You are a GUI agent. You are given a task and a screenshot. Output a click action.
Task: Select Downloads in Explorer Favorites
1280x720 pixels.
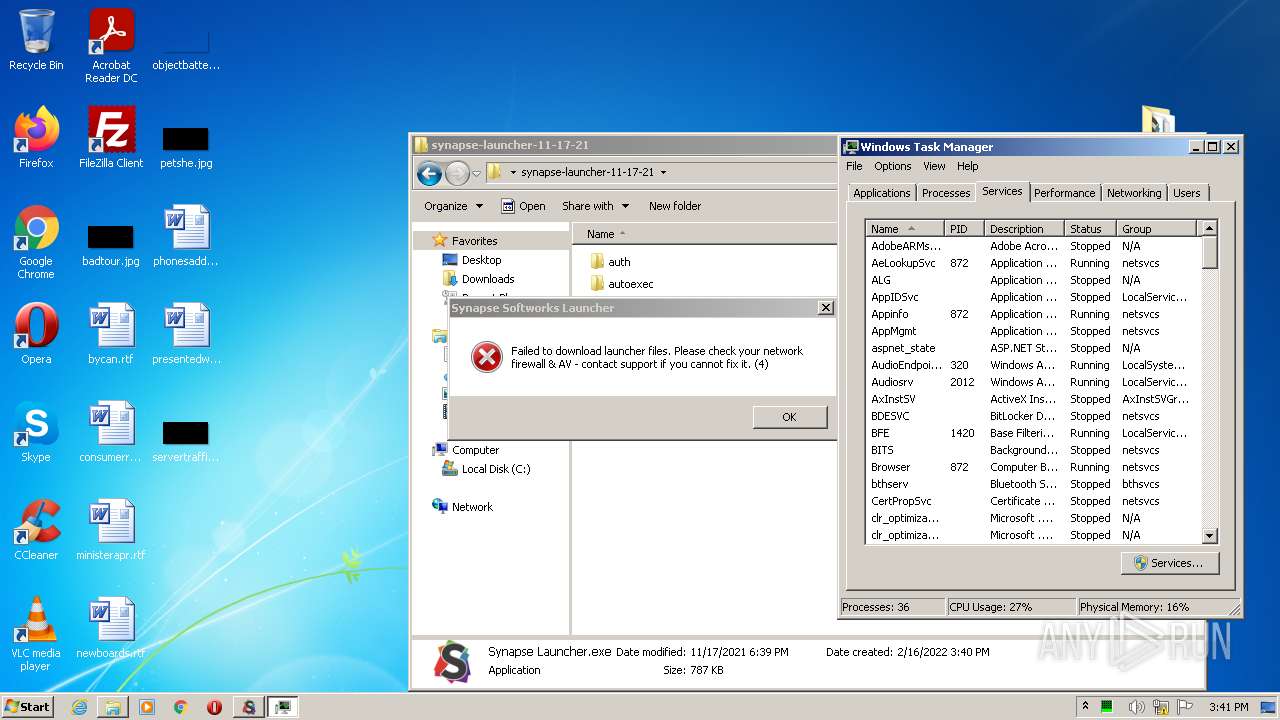[x=488, y=279]
